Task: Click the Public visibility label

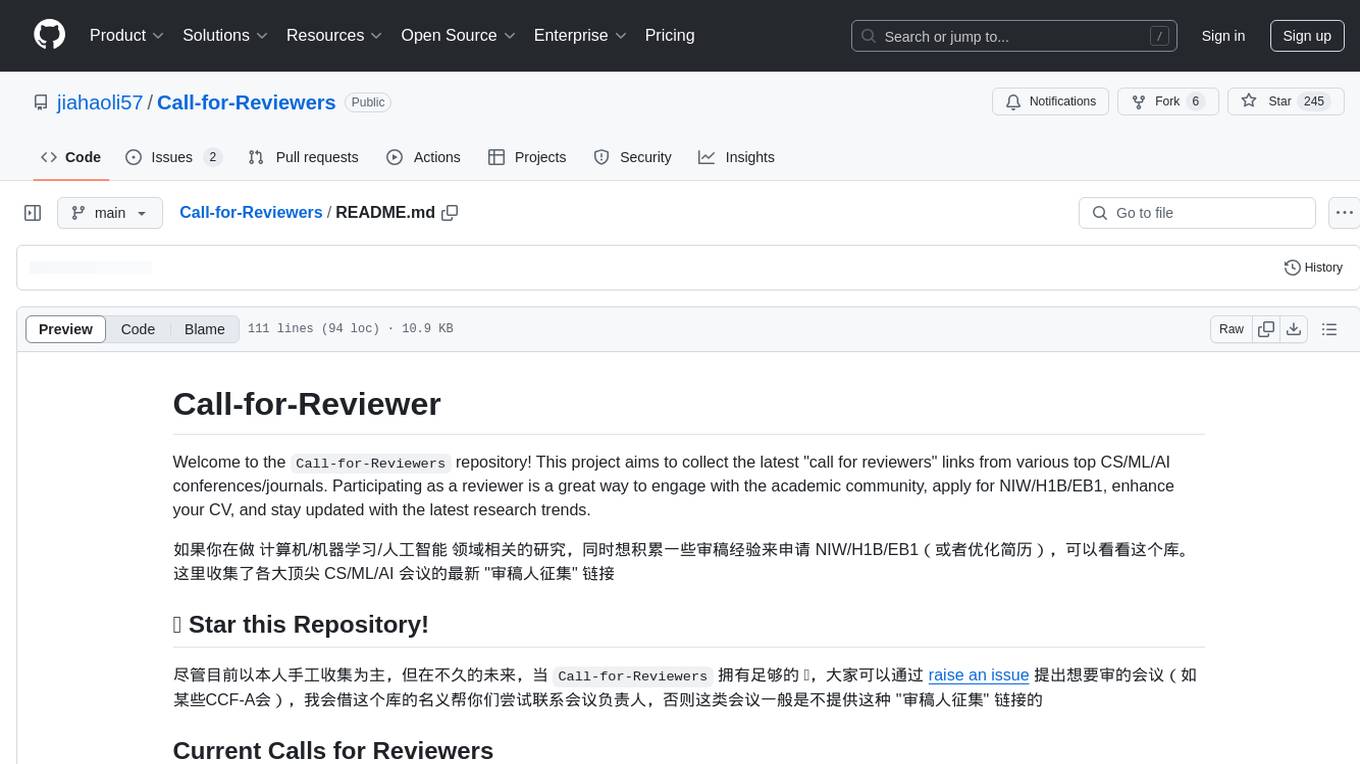Action: point(368,102)
